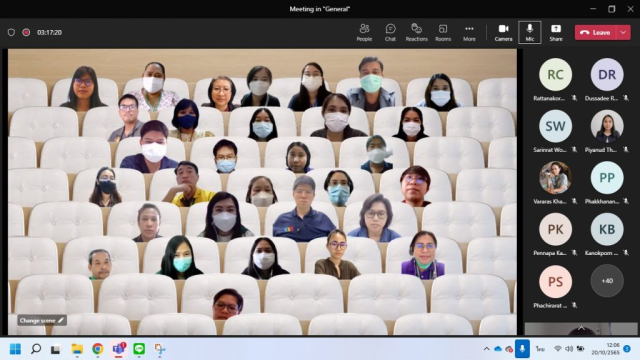Click muted mic icon beside Rattanakor
This screenshot has height=360, width=640.
574,98
